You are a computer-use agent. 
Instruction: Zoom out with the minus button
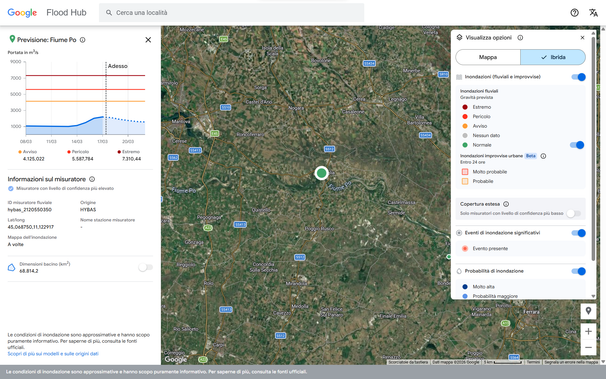point(588,347)
